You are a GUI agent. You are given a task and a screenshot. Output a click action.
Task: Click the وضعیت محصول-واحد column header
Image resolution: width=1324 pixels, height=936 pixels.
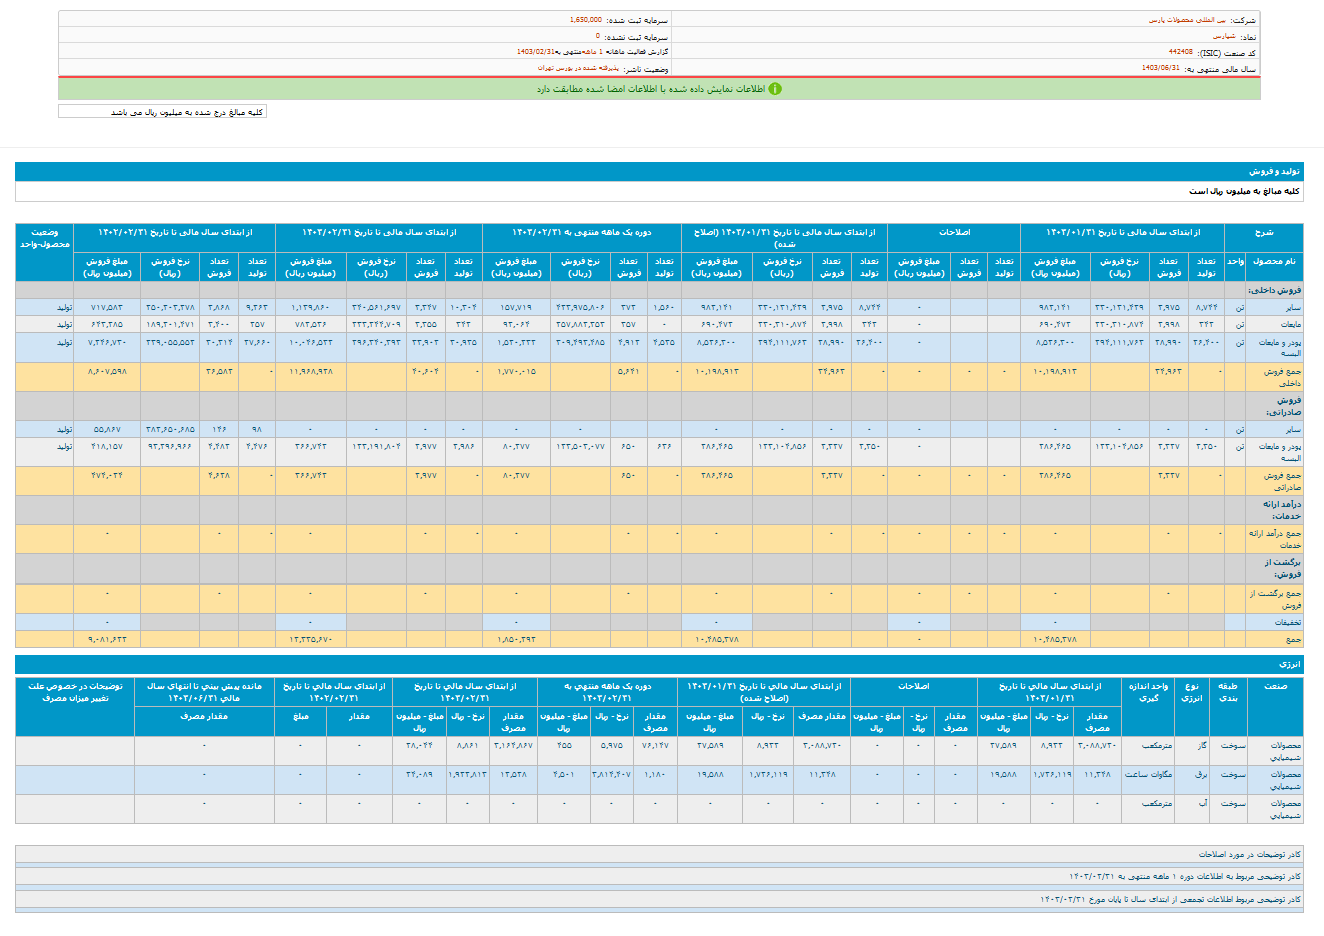point(44,238)
